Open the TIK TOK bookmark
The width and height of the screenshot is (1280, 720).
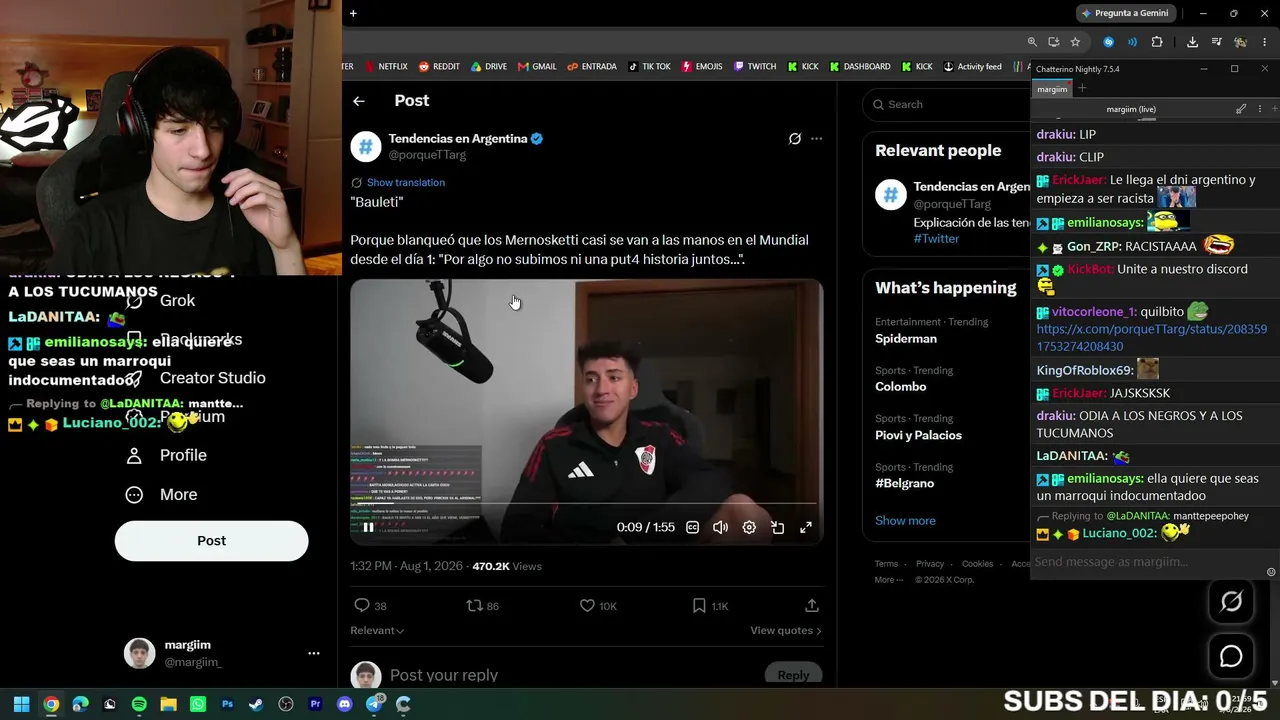click(x=649, y=67)
